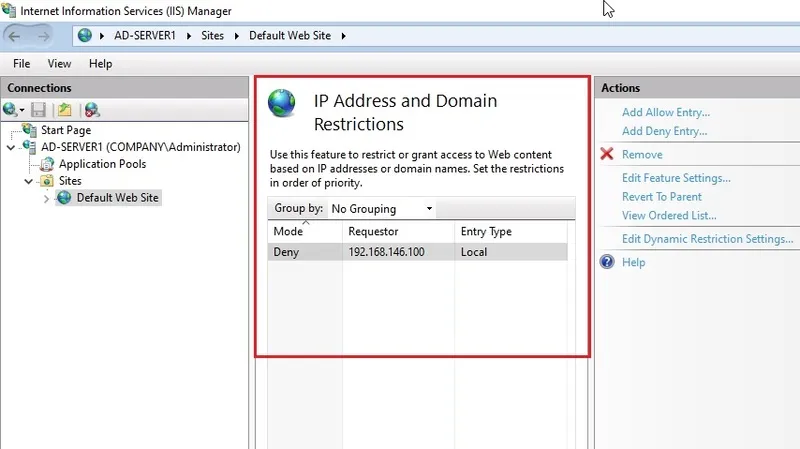Sort by the Entry Type column header

coord(511,232)
